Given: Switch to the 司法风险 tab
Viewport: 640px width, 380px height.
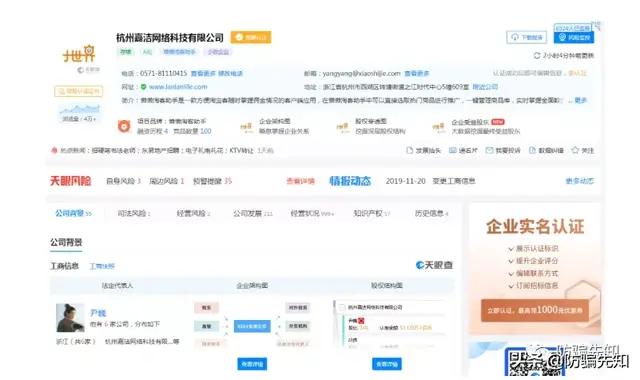Looking at the screenshot, I should 133,213.
